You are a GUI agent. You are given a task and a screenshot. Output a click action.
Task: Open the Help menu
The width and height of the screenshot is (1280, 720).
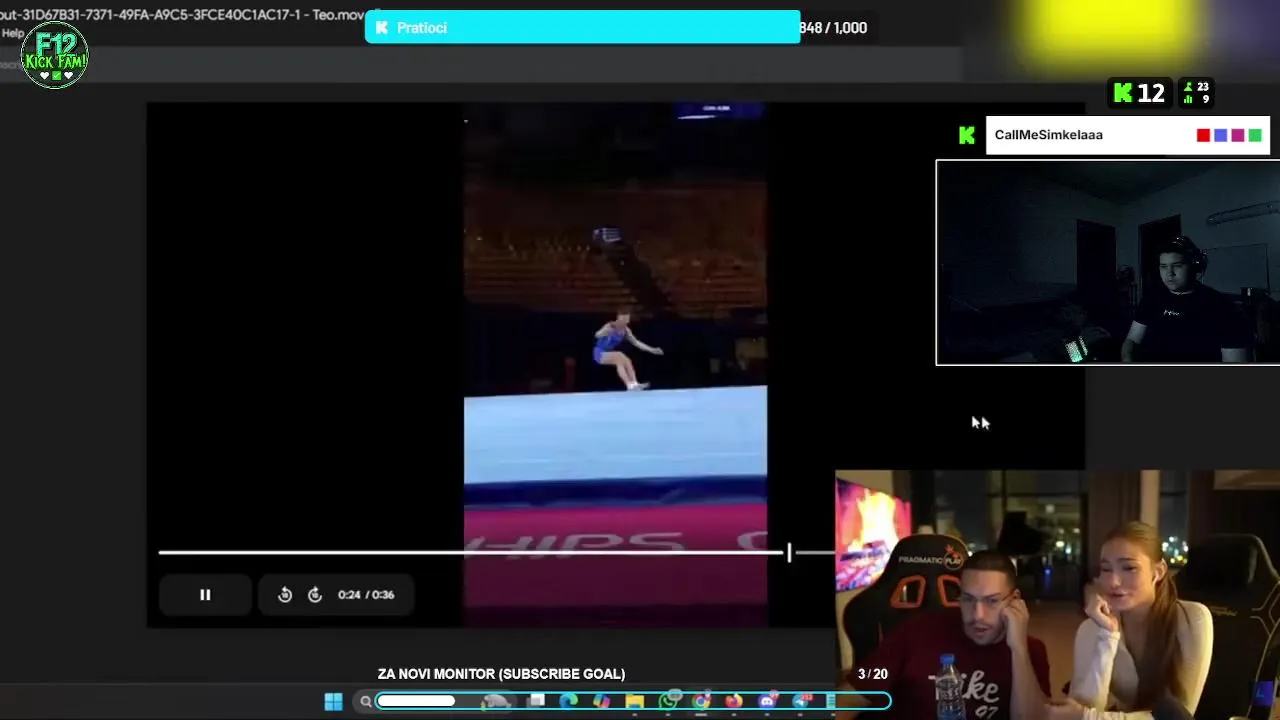(13, 33)
